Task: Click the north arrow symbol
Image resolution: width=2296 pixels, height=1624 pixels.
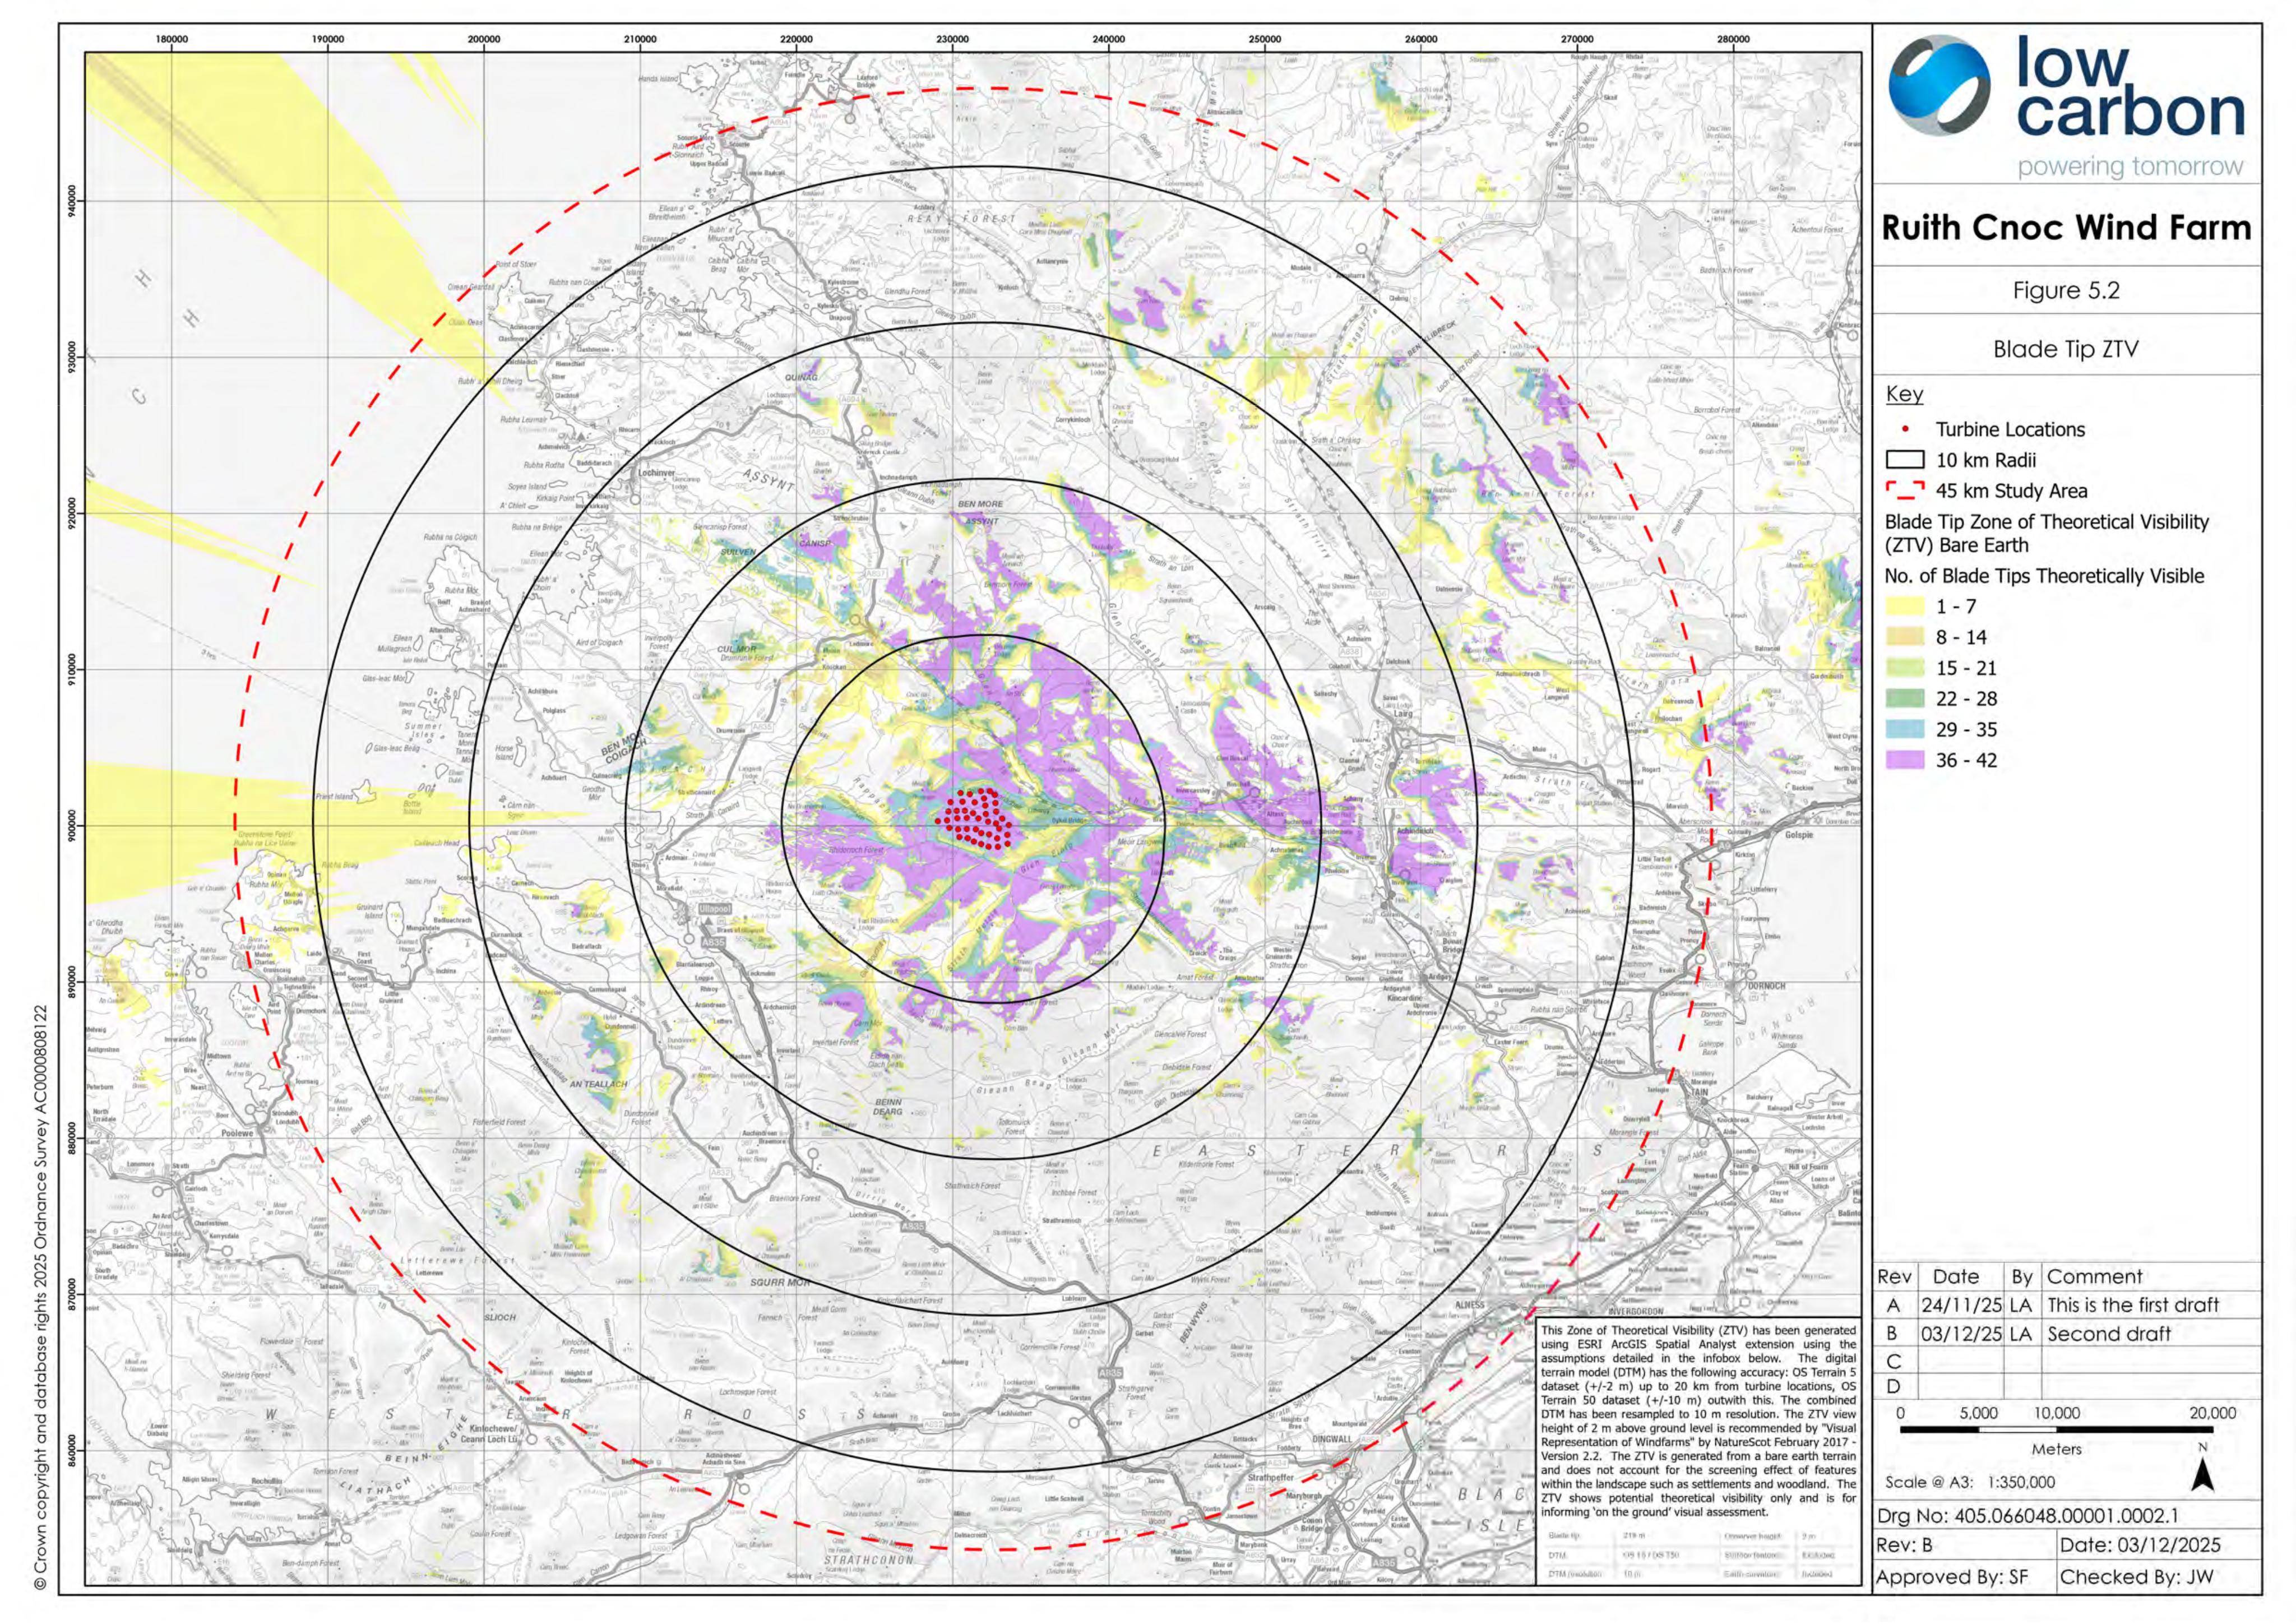Action: click(2202, 1475)
